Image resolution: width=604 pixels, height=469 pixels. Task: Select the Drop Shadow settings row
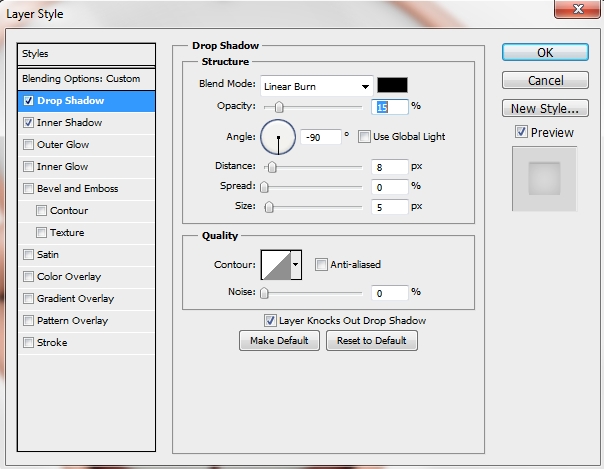point(86,101)
